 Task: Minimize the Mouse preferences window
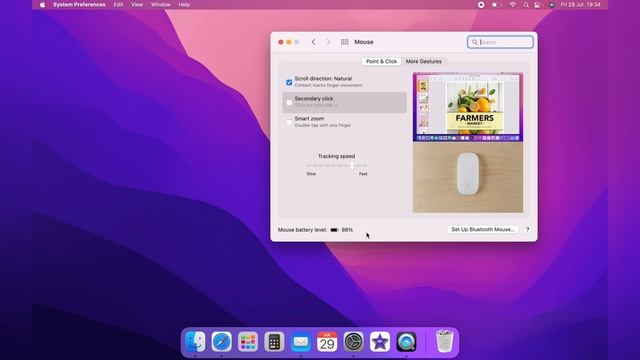click(289, 42)
